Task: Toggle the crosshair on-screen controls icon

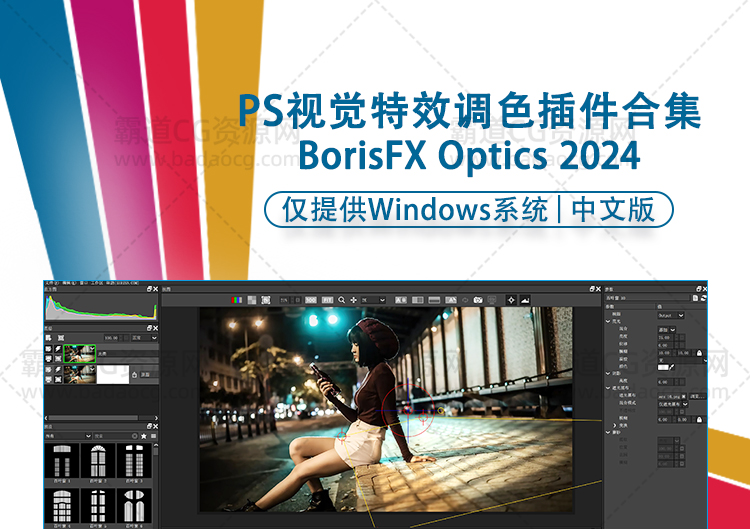Action: coord(511,300)
